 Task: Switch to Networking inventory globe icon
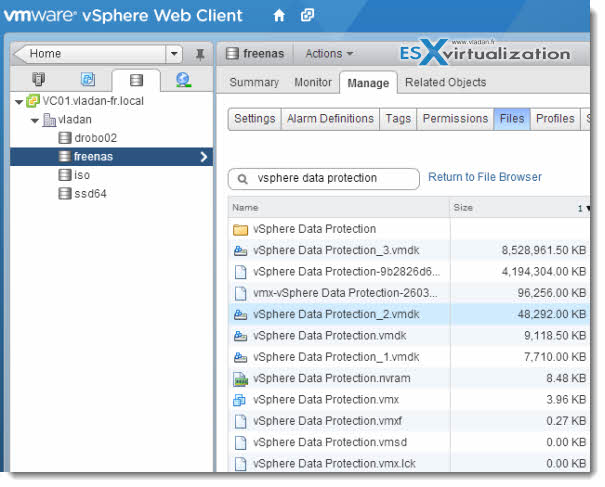pyautogui.click(x=183, y=80)
